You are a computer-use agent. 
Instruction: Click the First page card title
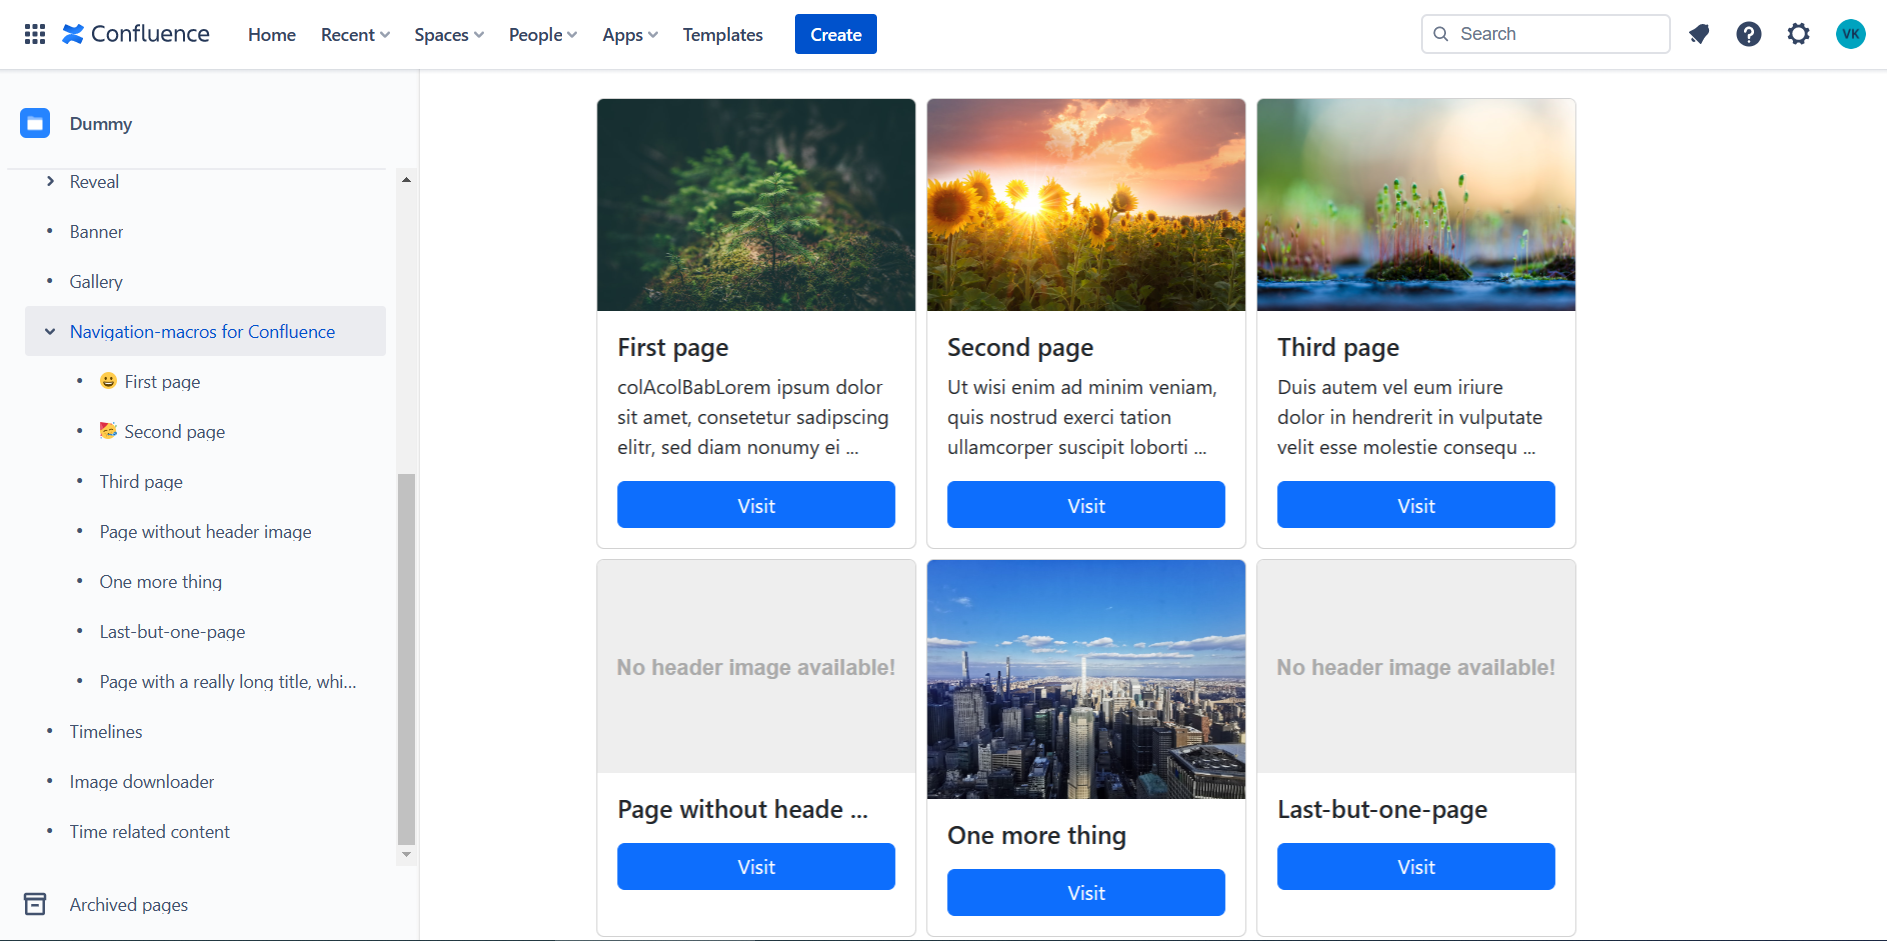[673, 347]
